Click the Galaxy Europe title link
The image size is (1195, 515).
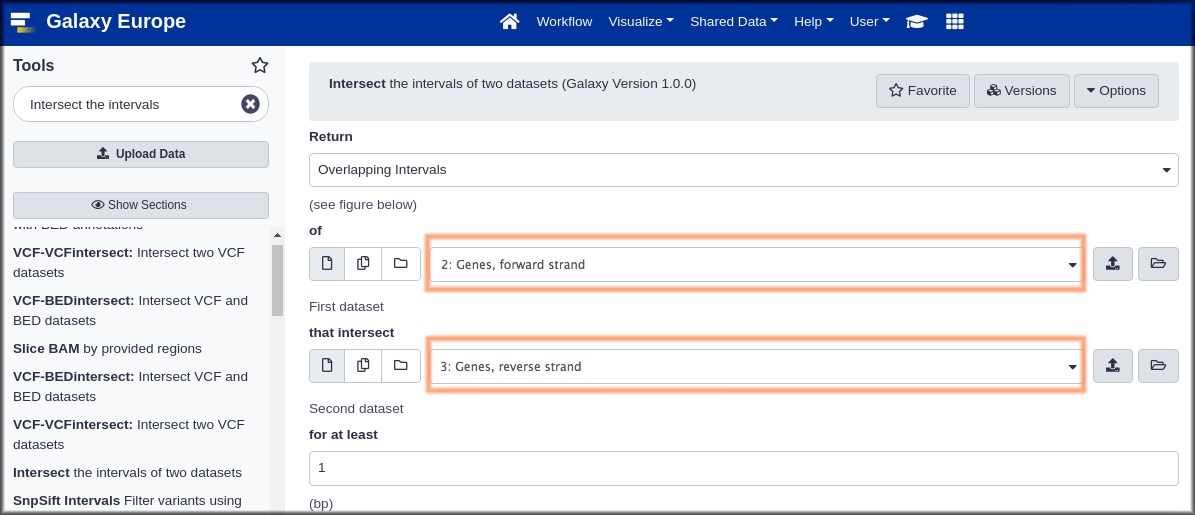click(116, 21)
